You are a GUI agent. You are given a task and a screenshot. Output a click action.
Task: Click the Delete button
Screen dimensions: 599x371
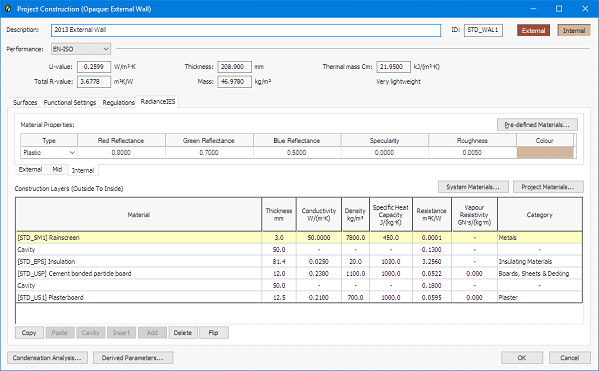coord(183,333)
